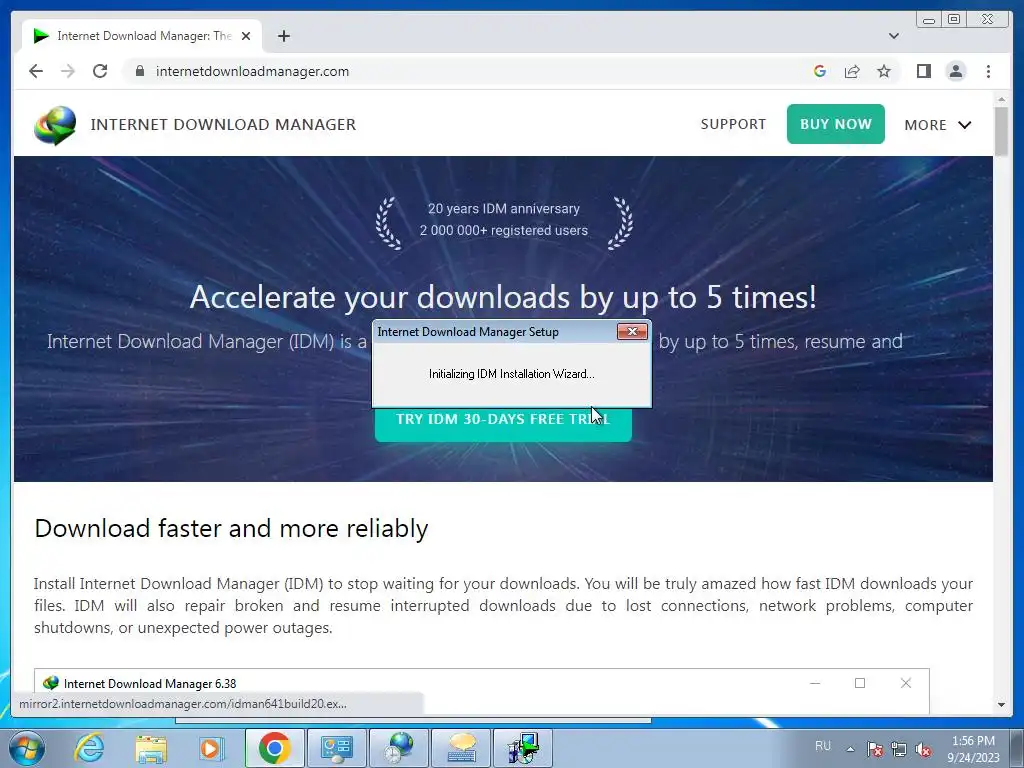Go back to the previous page in Chrome

tap(36, 71)
